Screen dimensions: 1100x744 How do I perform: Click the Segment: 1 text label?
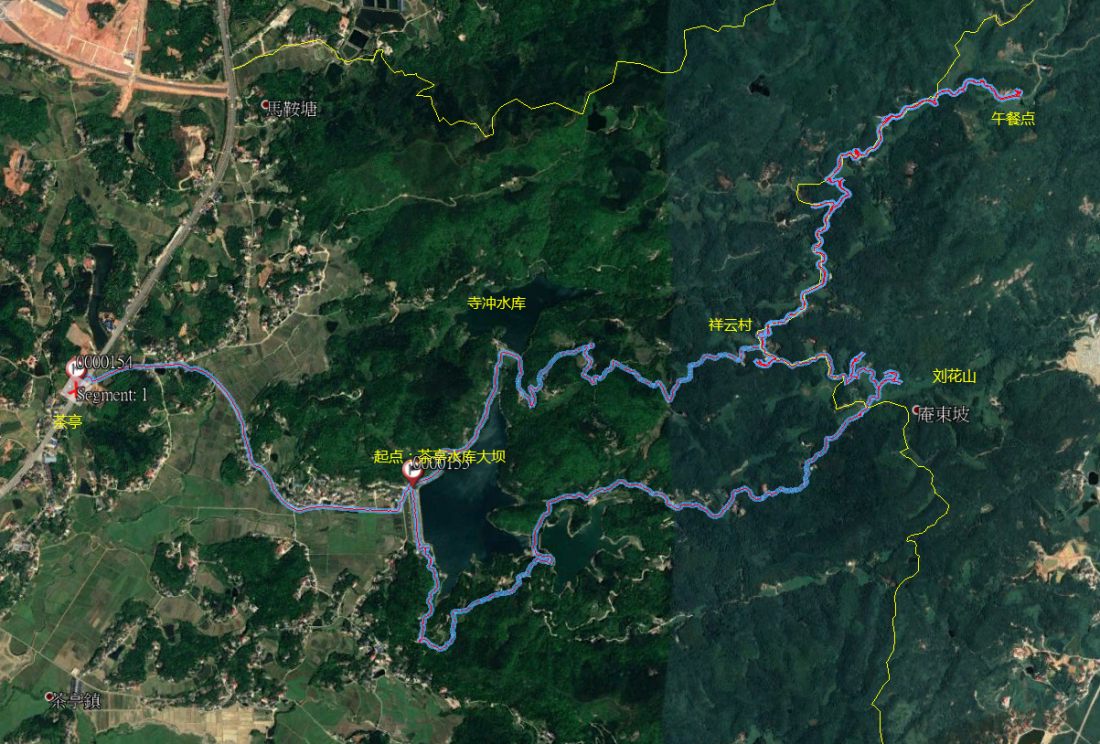click(x=112, y=395)
